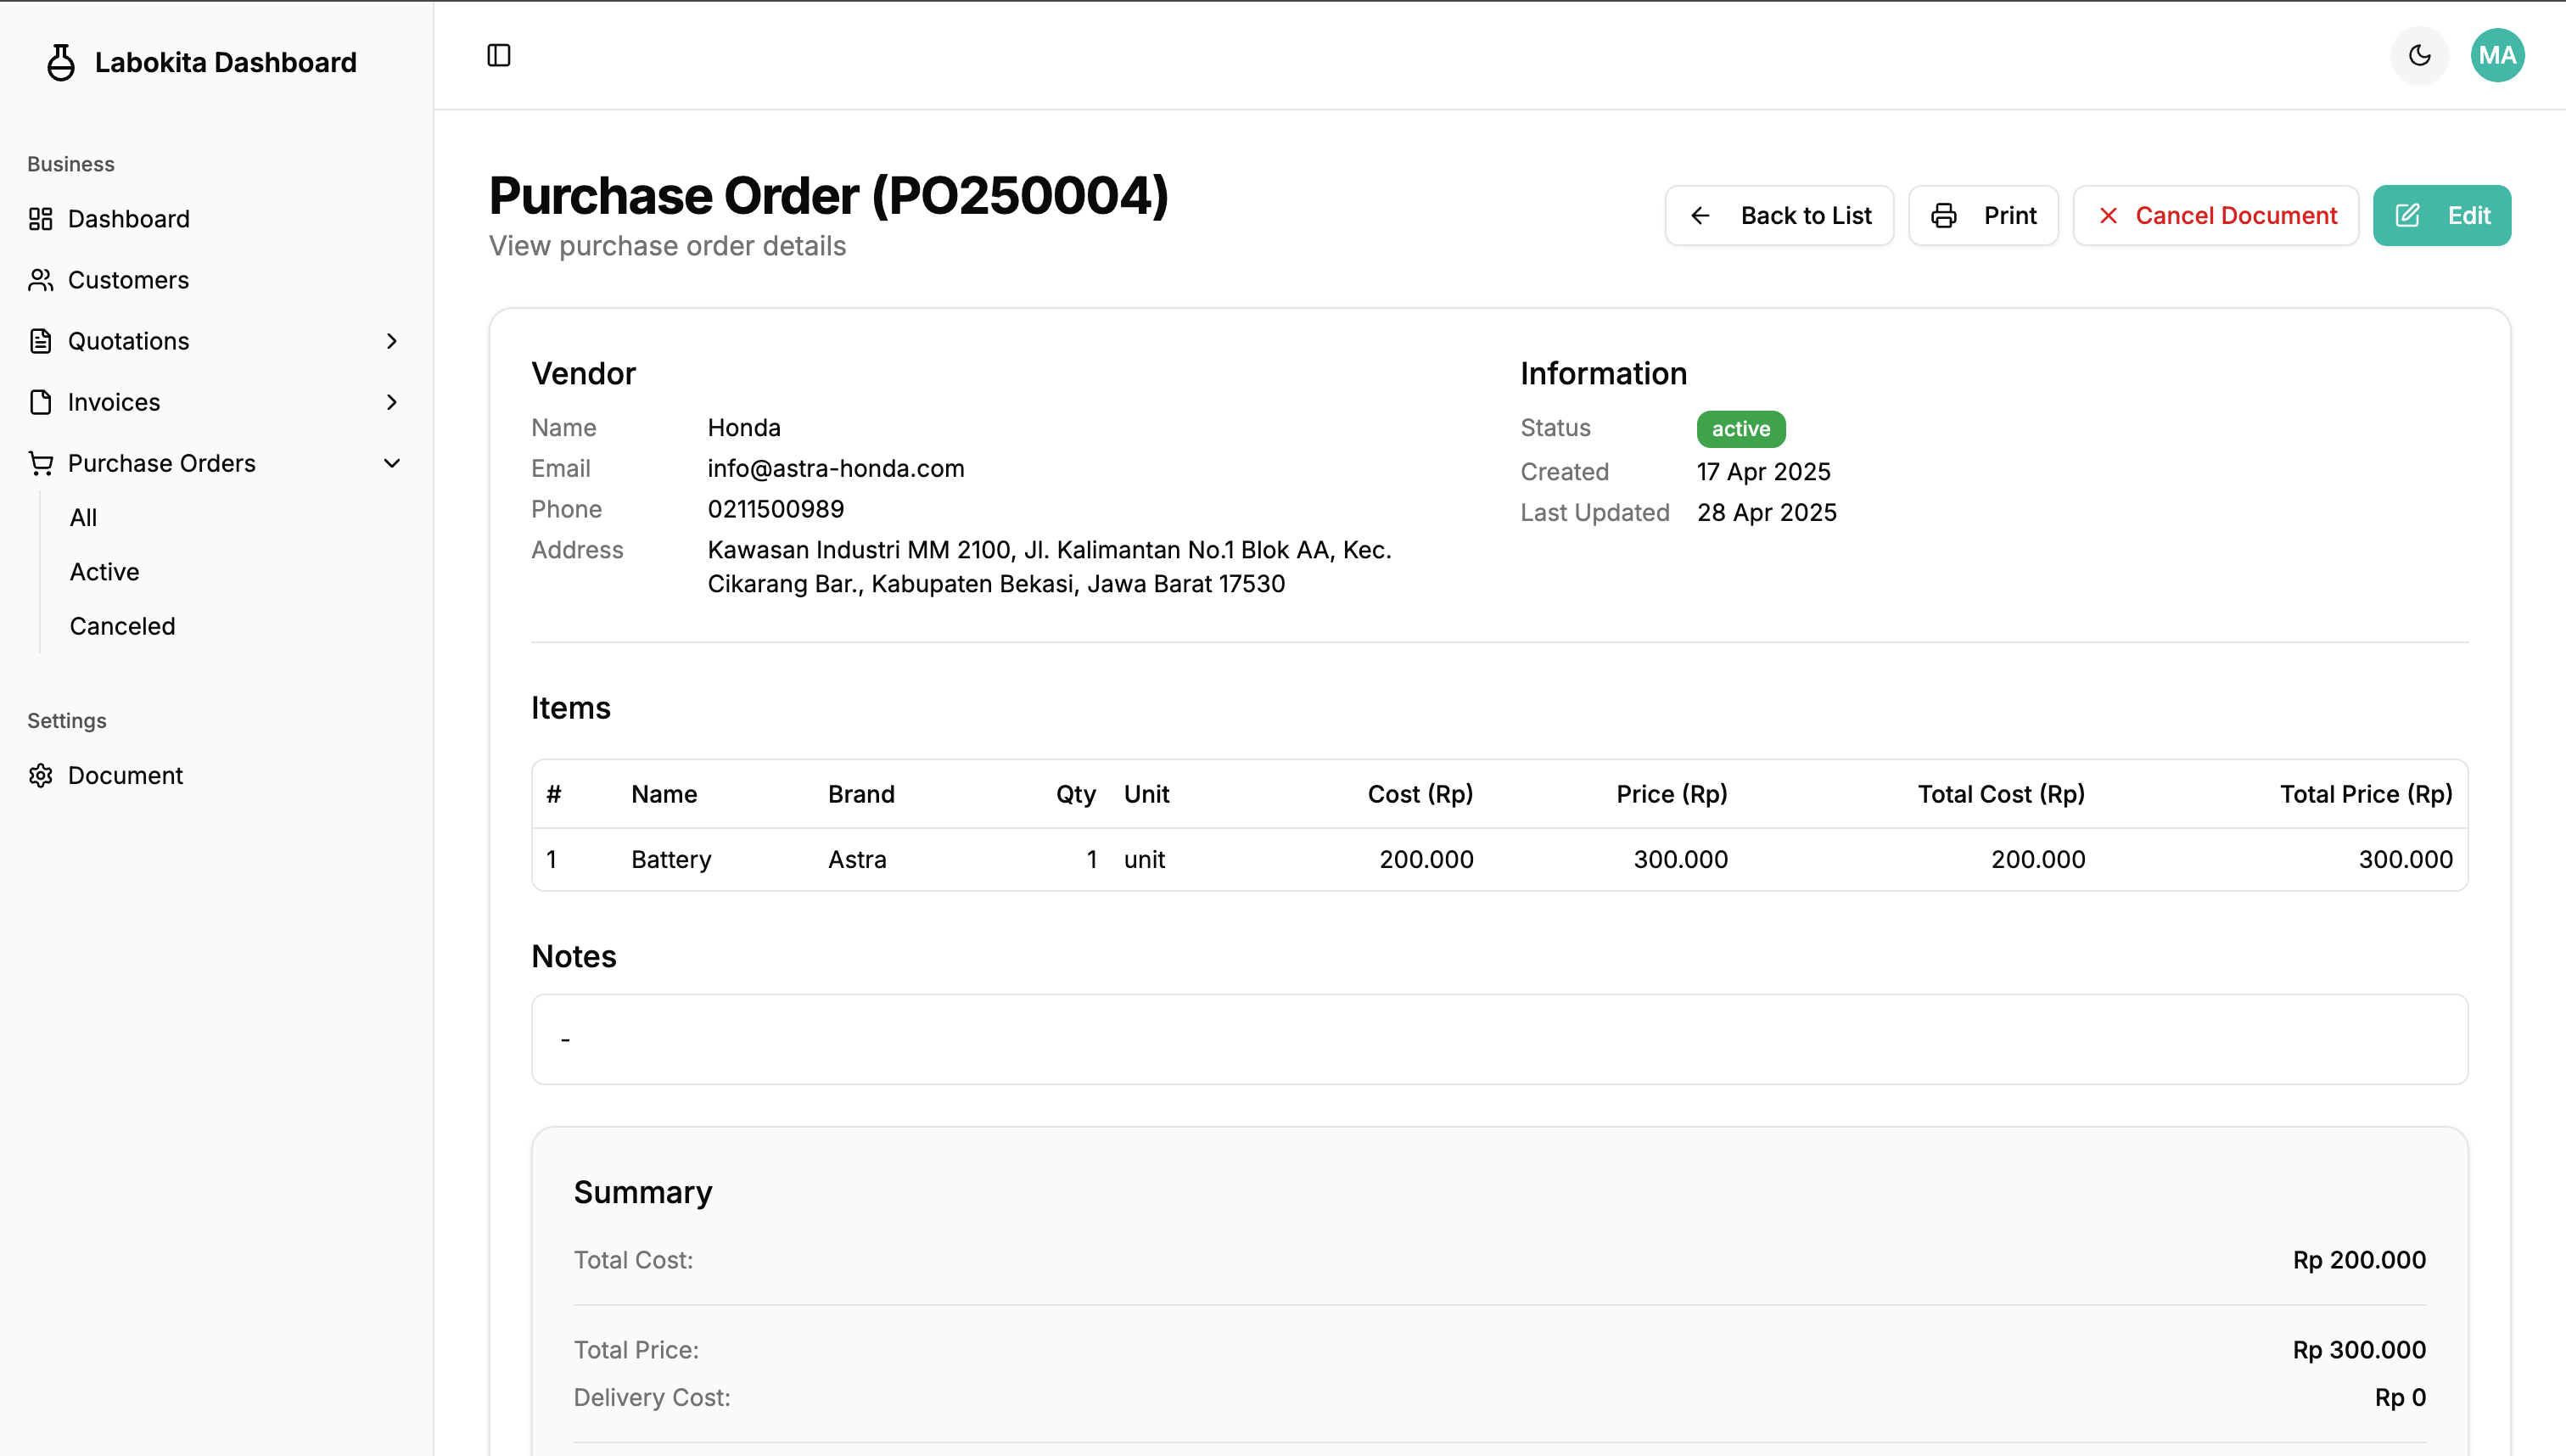Viewport: 2566px width, 1456px height.
Task: Click Delivery Cost value Rp 0
Action: pos(2400,1397)
